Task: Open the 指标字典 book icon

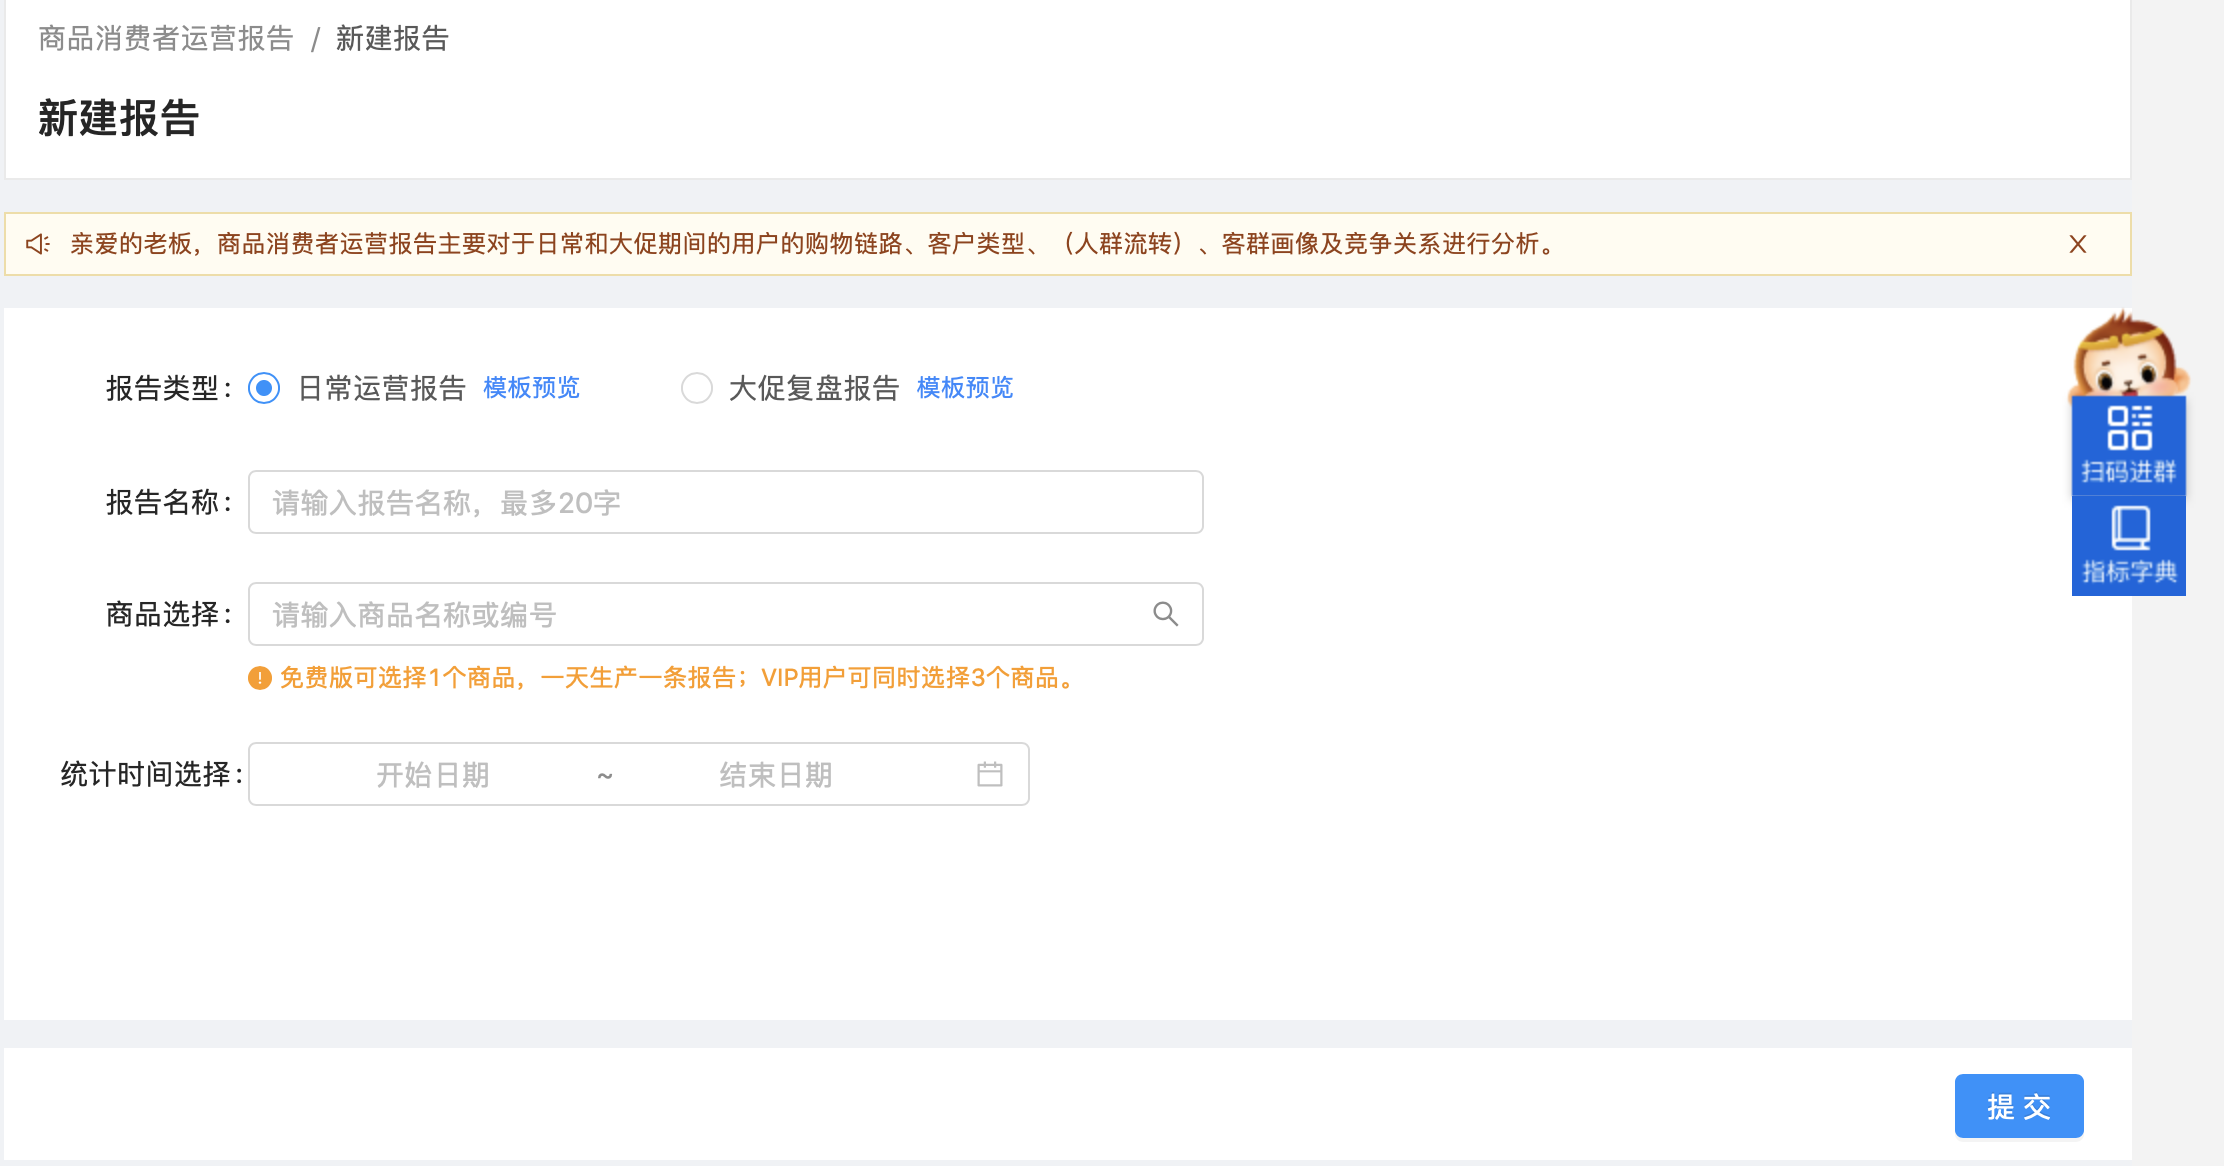Action: [2129, 529]
